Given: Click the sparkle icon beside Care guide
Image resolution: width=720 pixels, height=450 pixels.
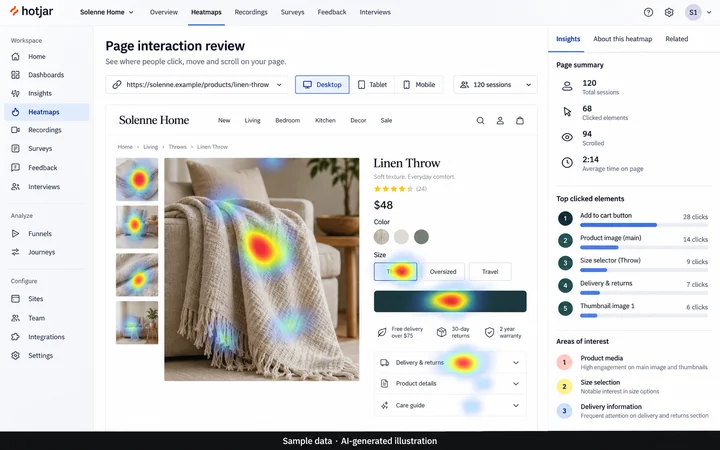Looking at the screenshot, I should 384,405.
